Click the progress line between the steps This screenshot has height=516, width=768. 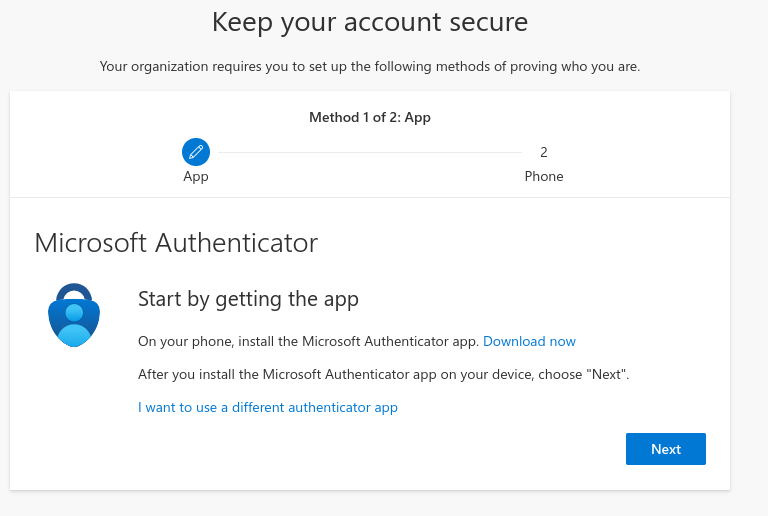pos(368,153)
